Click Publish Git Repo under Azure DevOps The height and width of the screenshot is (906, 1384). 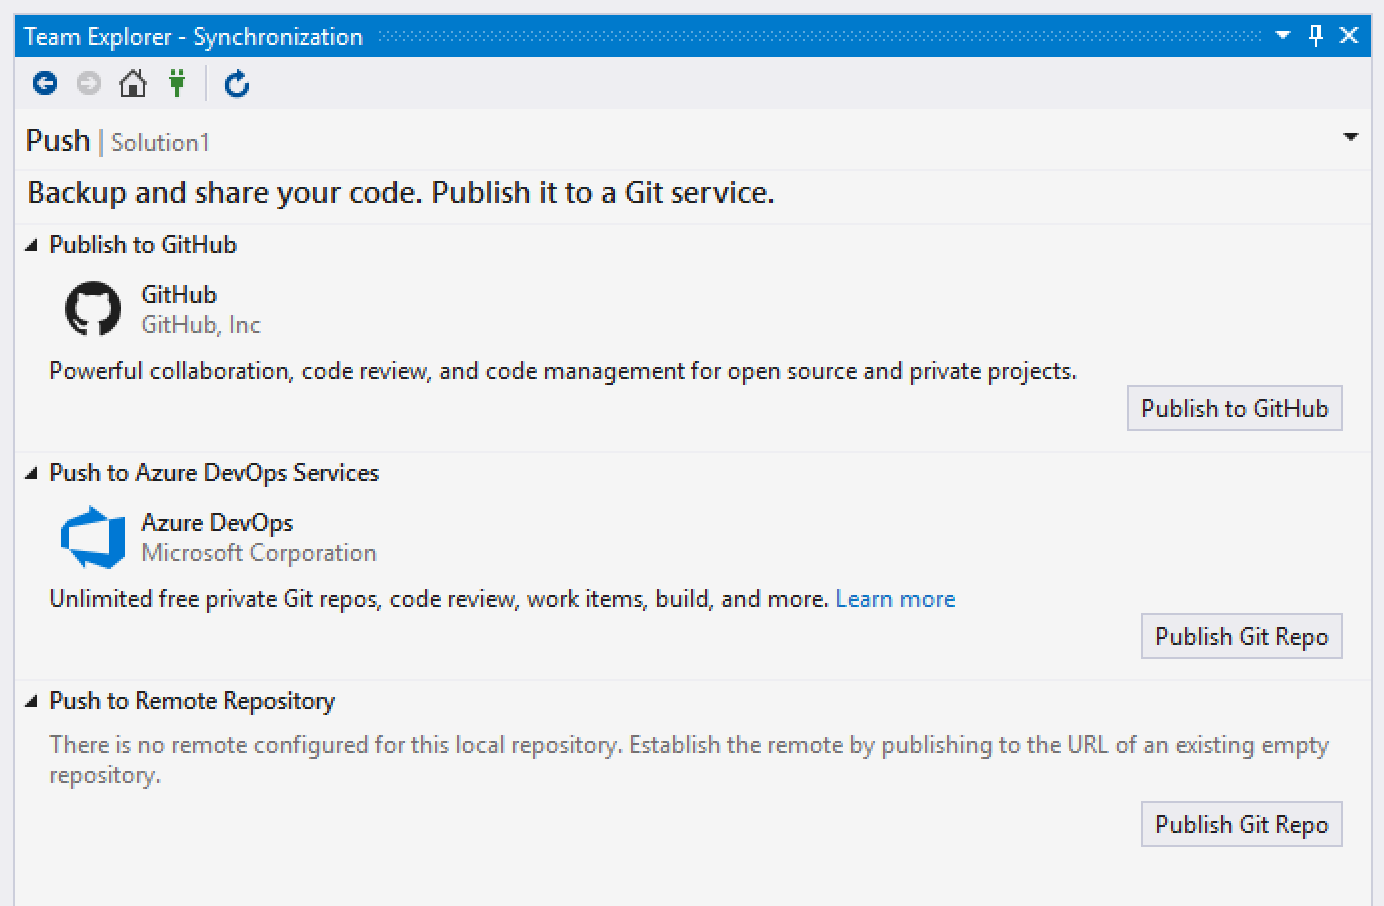[1242, 636]
